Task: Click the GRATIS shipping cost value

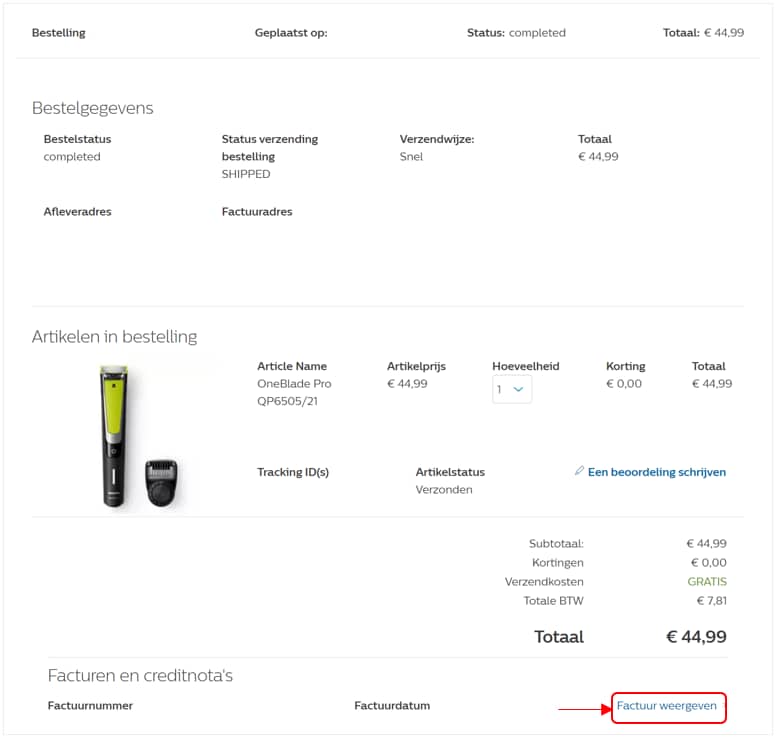Action: coord(707,582)
